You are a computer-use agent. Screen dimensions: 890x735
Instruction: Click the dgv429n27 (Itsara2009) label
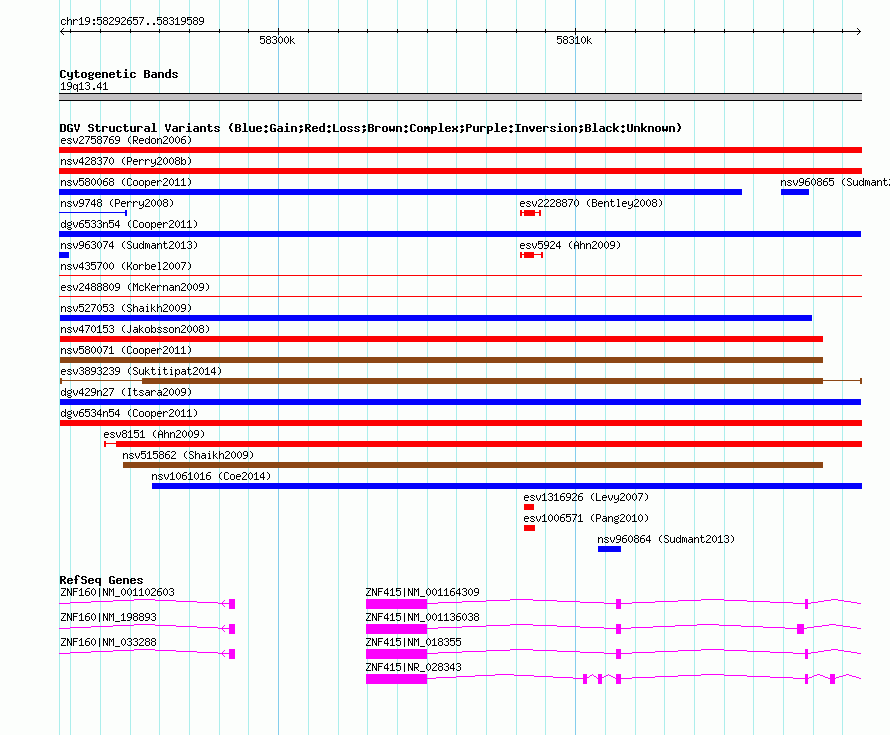[x=126, y=392]
